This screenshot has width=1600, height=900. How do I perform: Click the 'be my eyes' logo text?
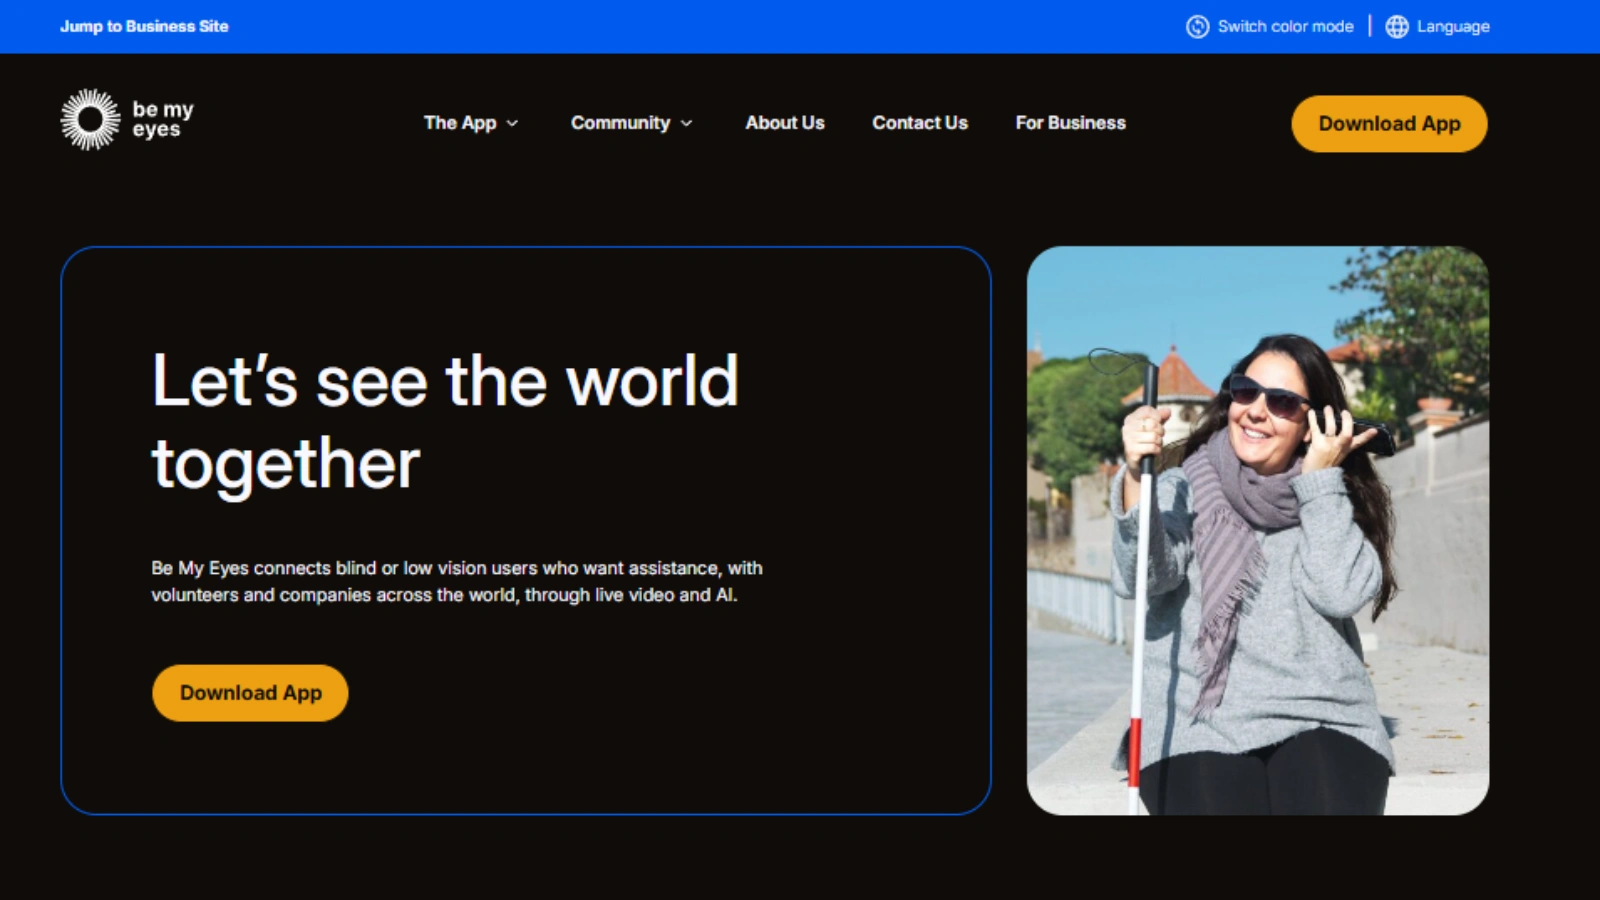click(x=162, y=119)
